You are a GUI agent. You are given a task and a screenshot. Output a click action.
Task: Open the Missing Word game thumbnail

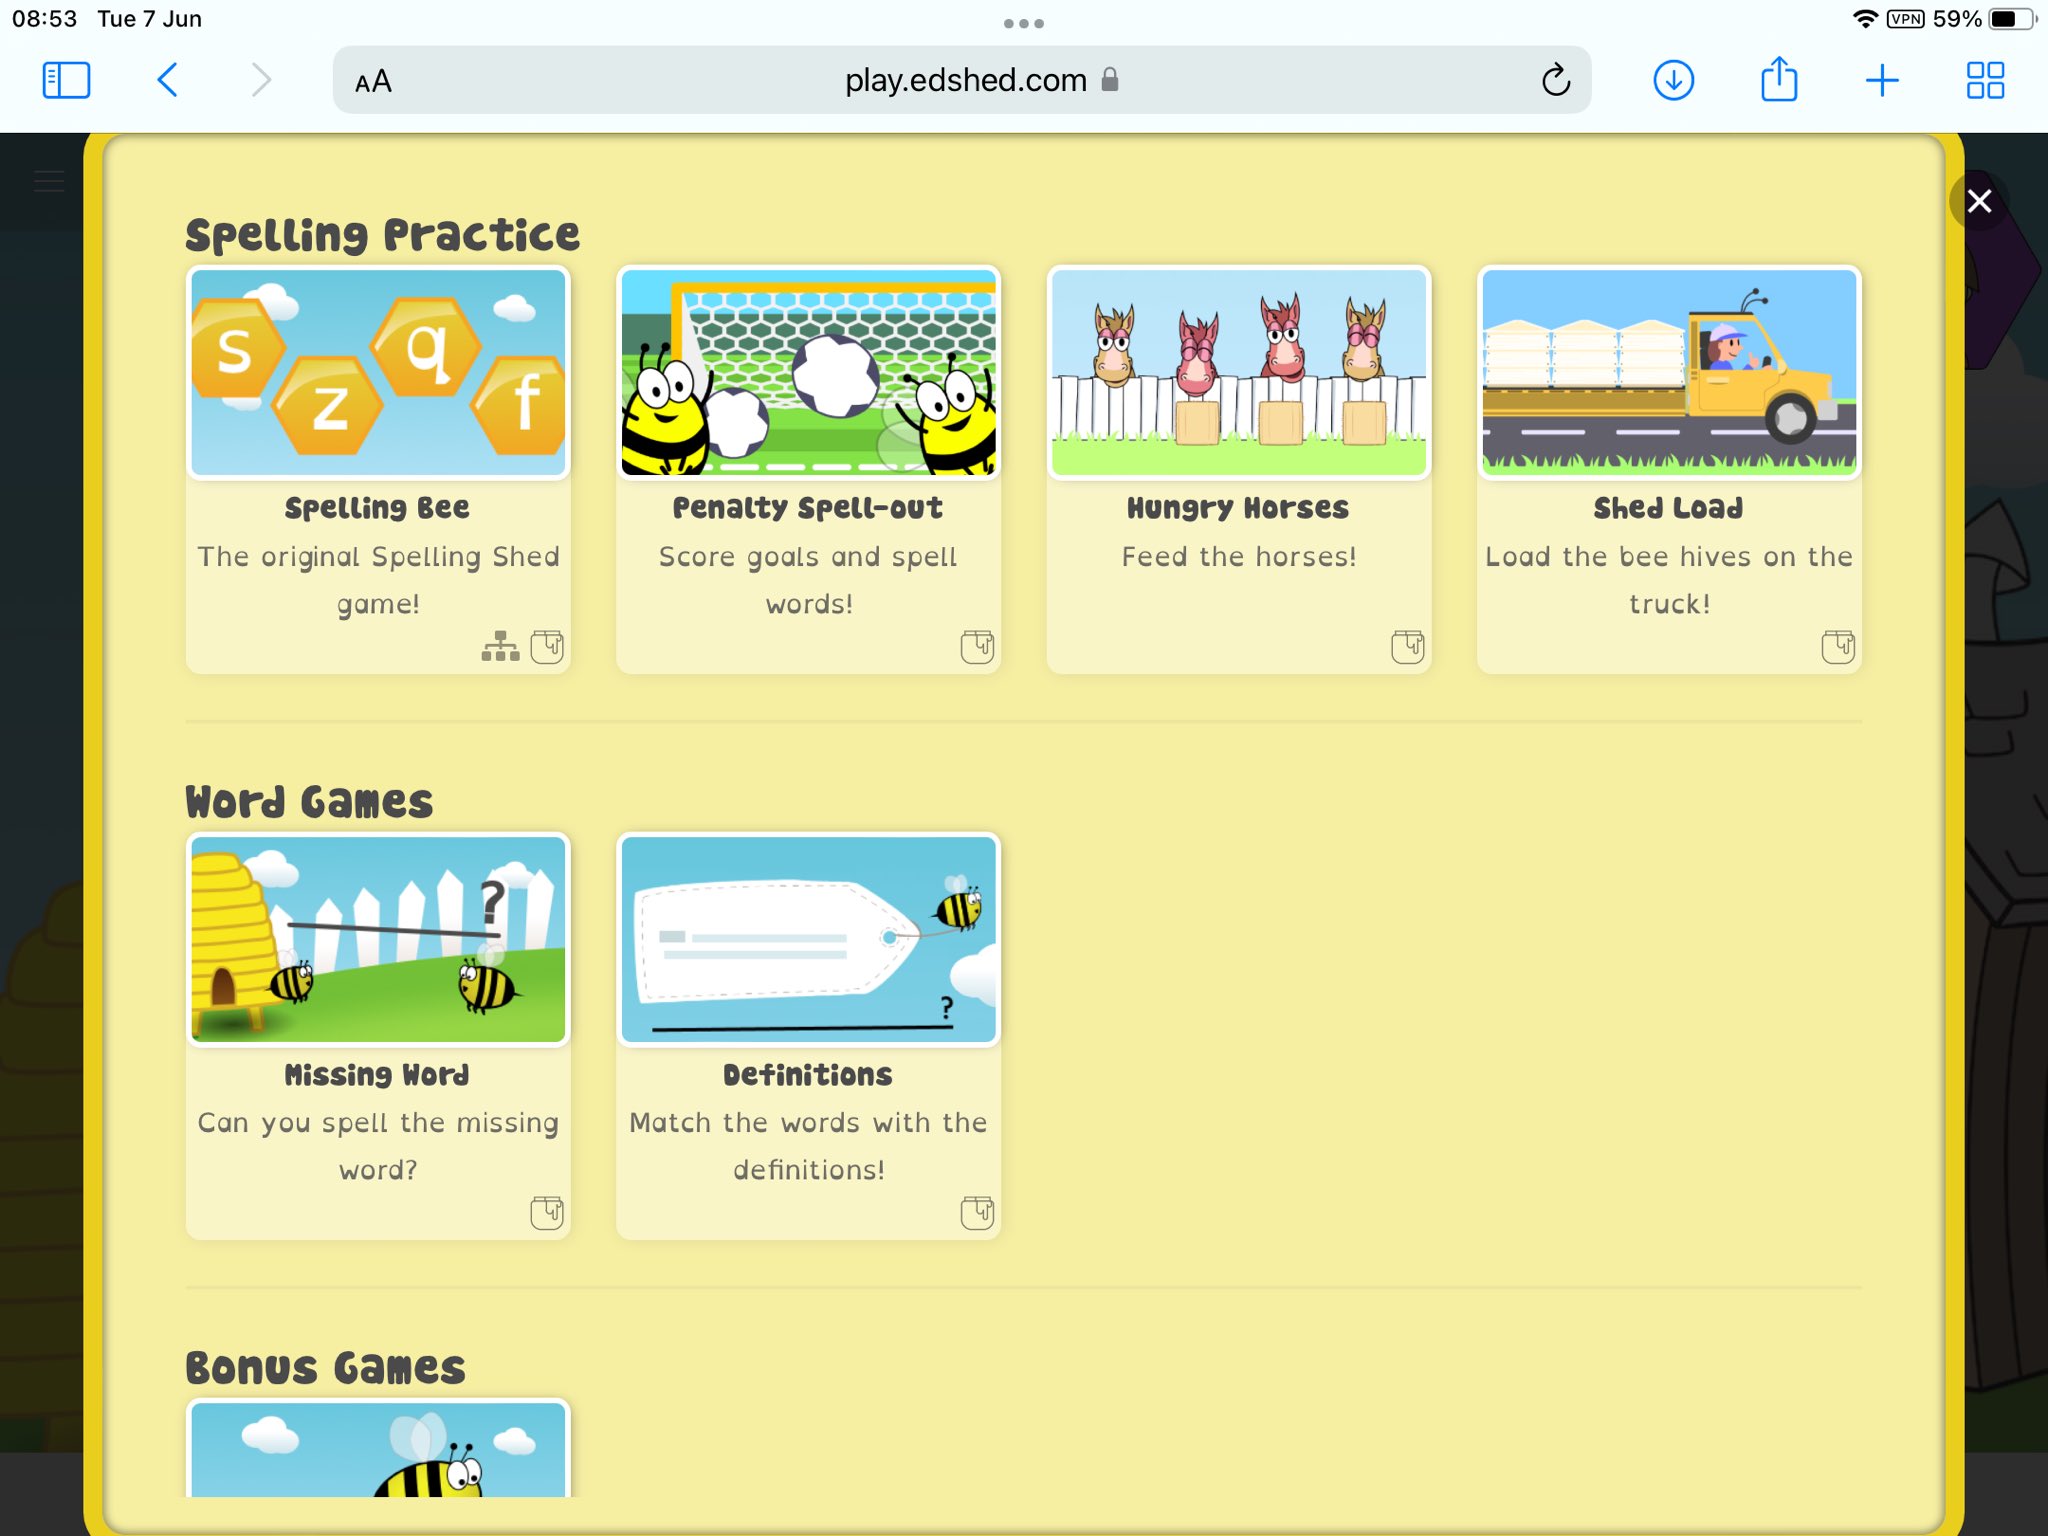tap(378, 939)
